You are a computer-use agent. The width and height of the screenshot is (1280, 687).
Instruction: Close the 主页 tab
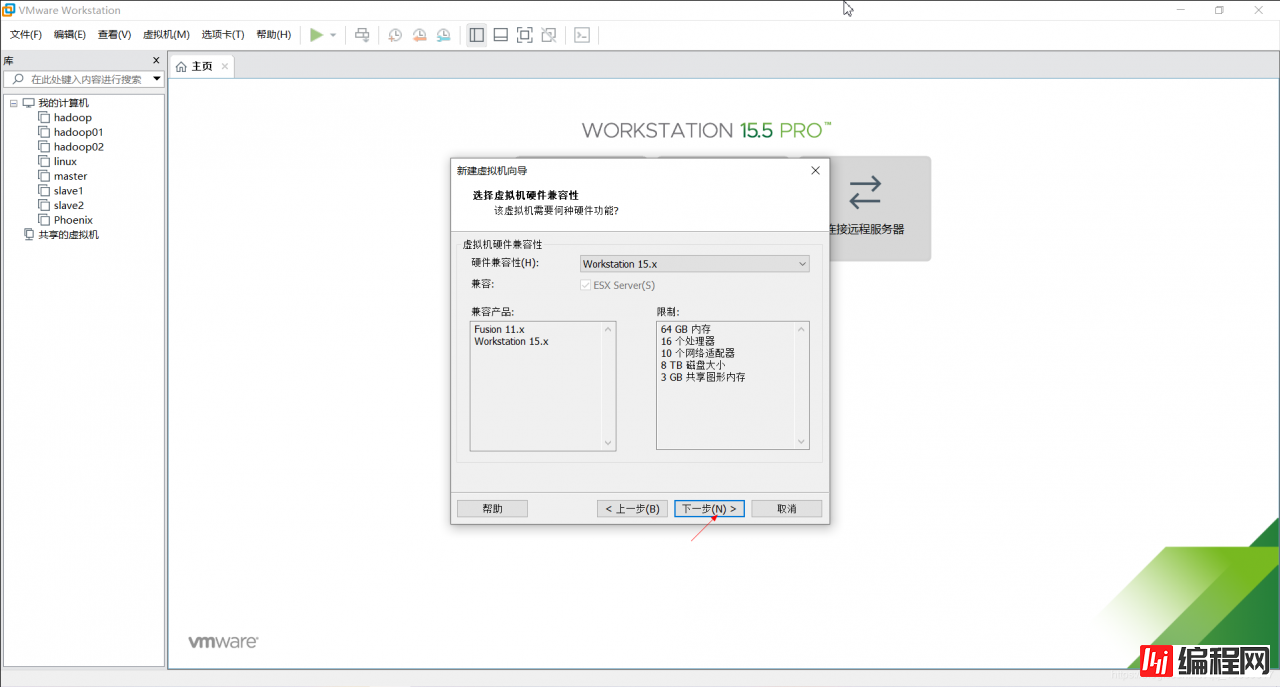click(225, 67)
